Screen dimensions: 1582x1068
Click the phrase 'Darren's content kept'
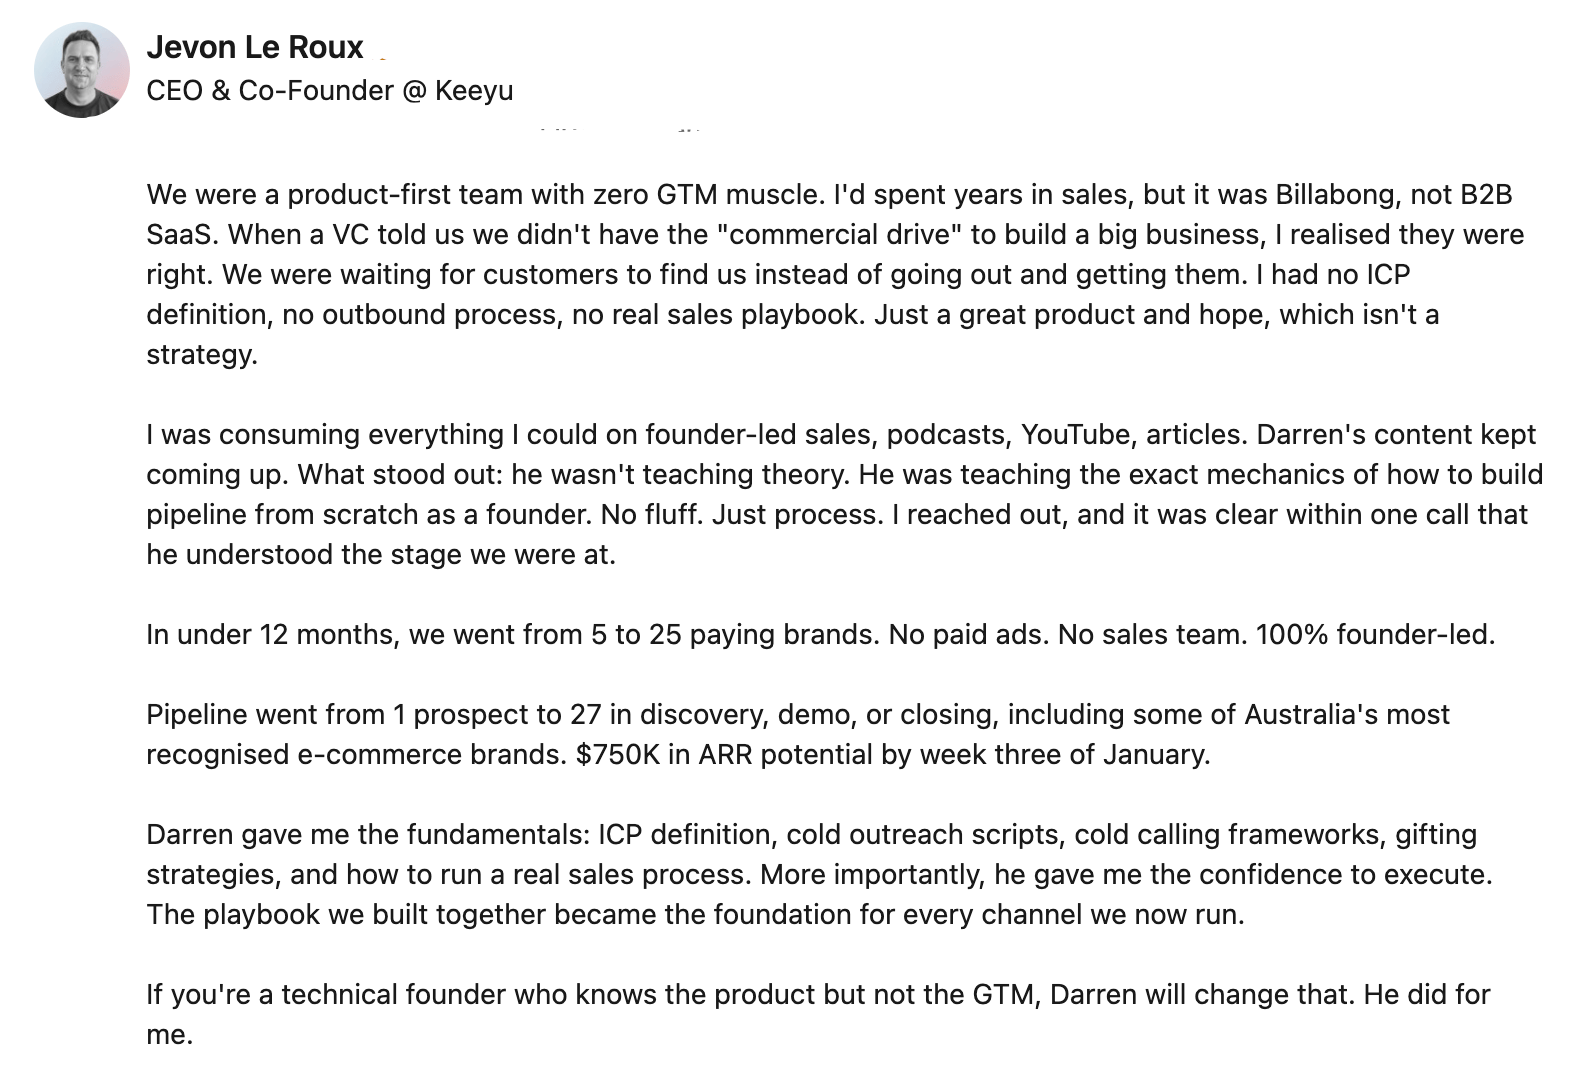[1396, 434]
